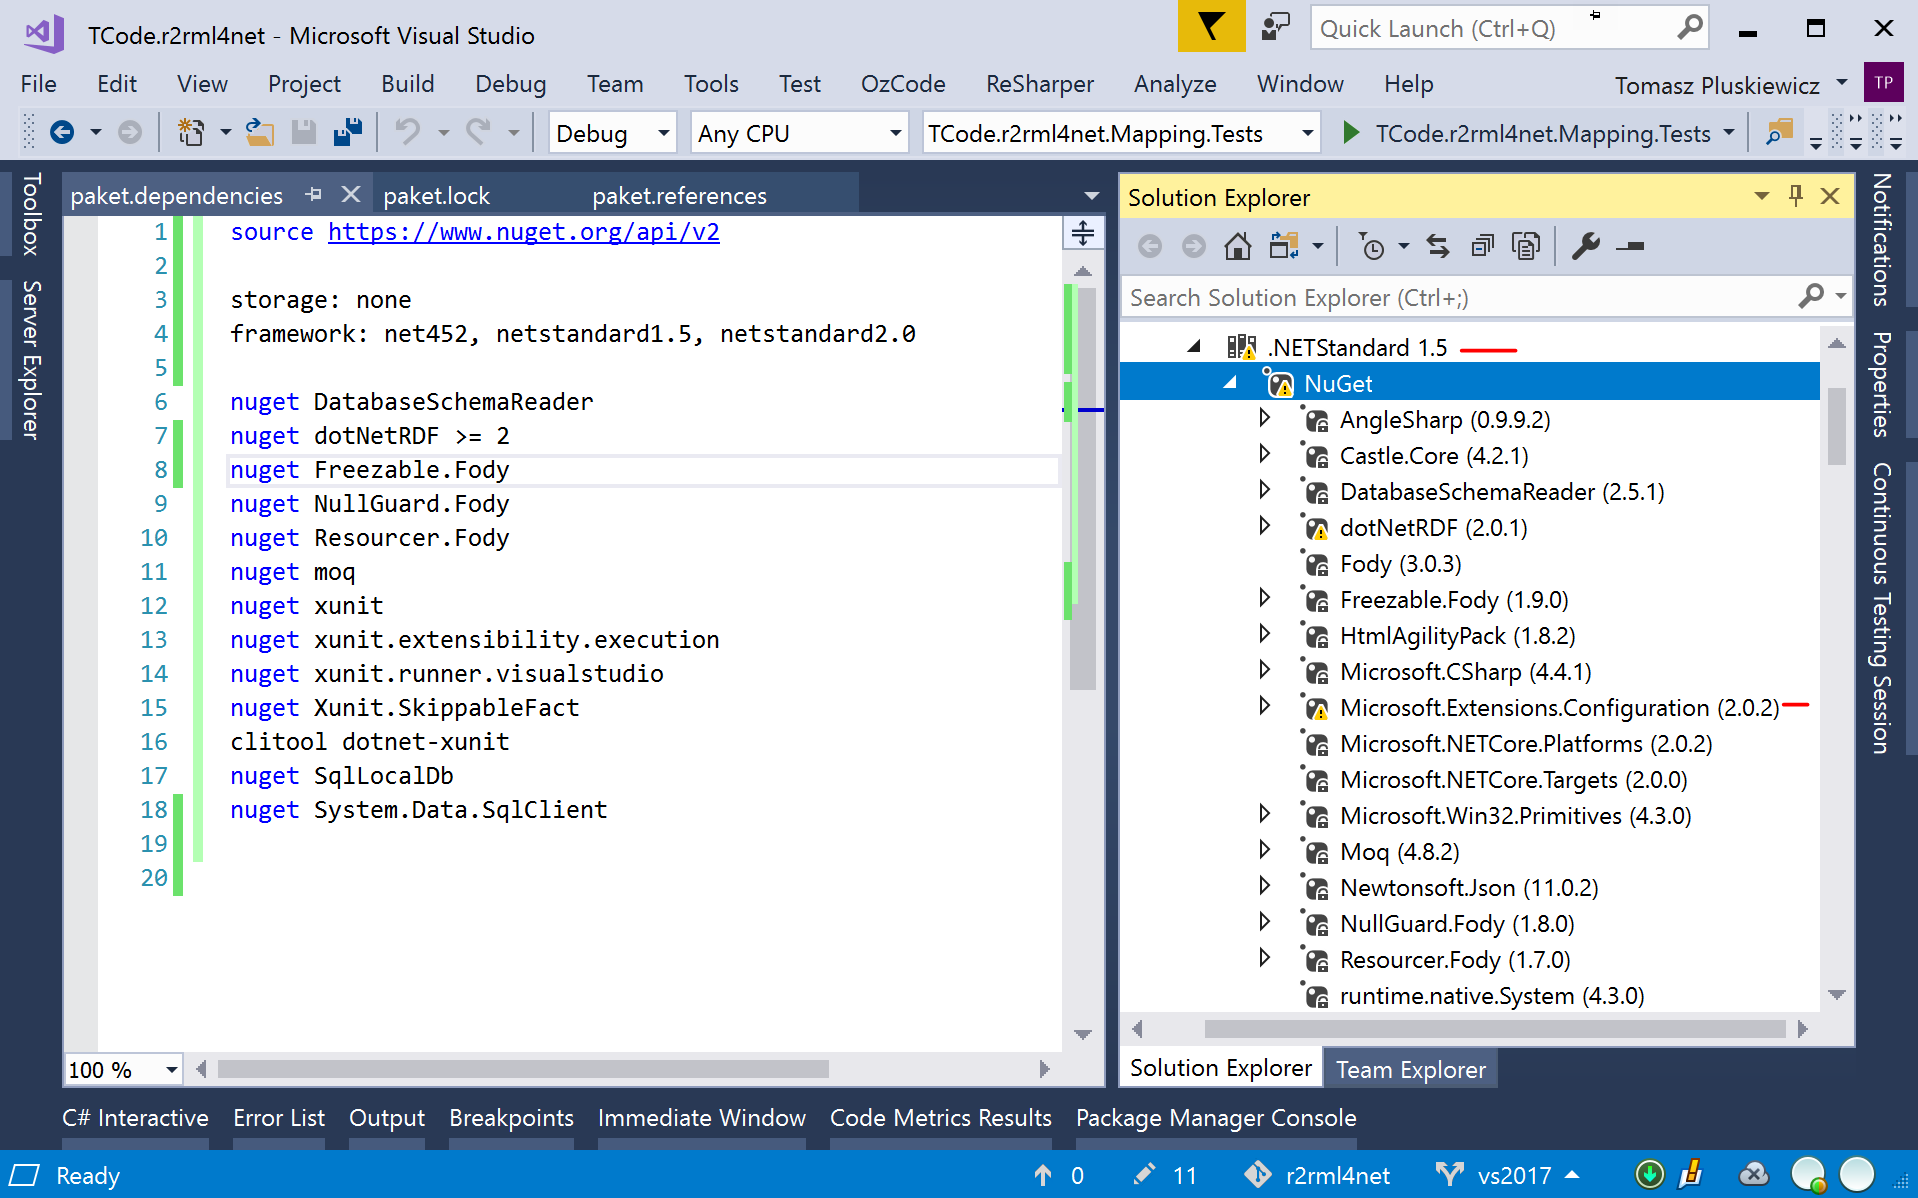Open the Notifications side panel

pos(1881,240)
